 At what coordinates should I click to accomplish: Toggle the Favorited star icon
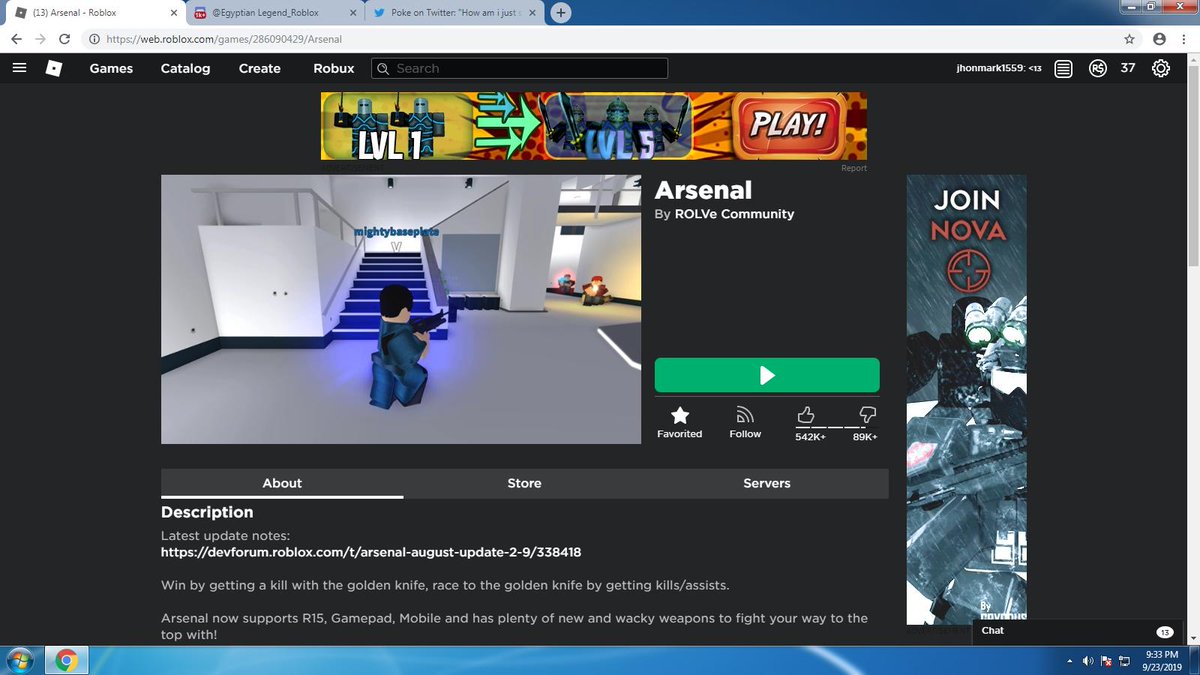click(680, 415)
